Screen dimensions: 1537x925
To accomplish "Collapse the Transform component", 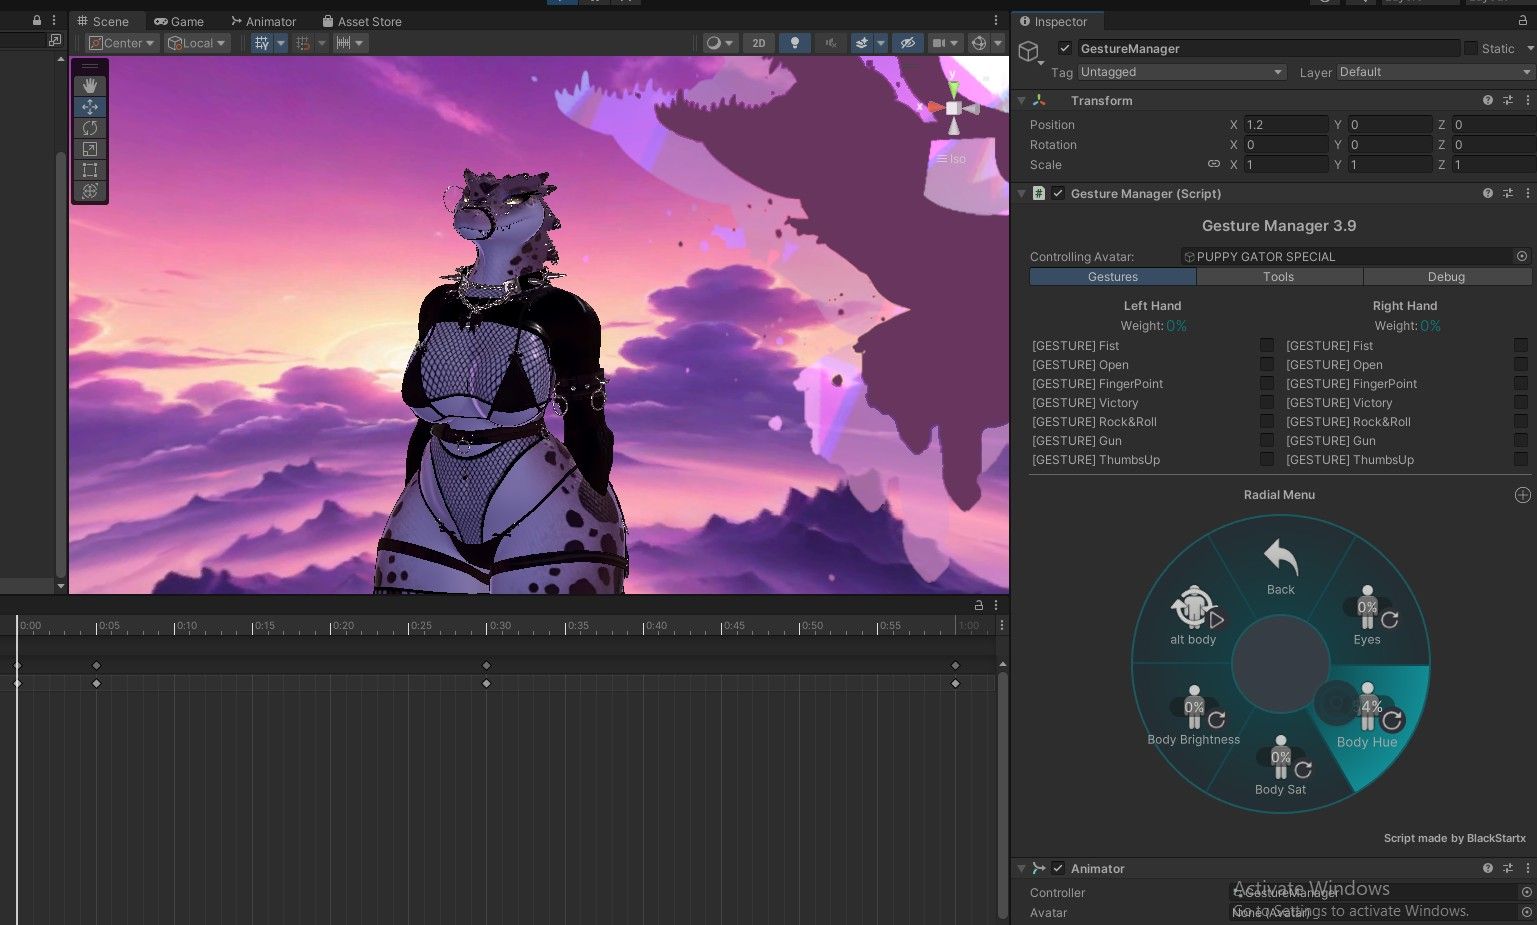I will tap(1021, 101).
